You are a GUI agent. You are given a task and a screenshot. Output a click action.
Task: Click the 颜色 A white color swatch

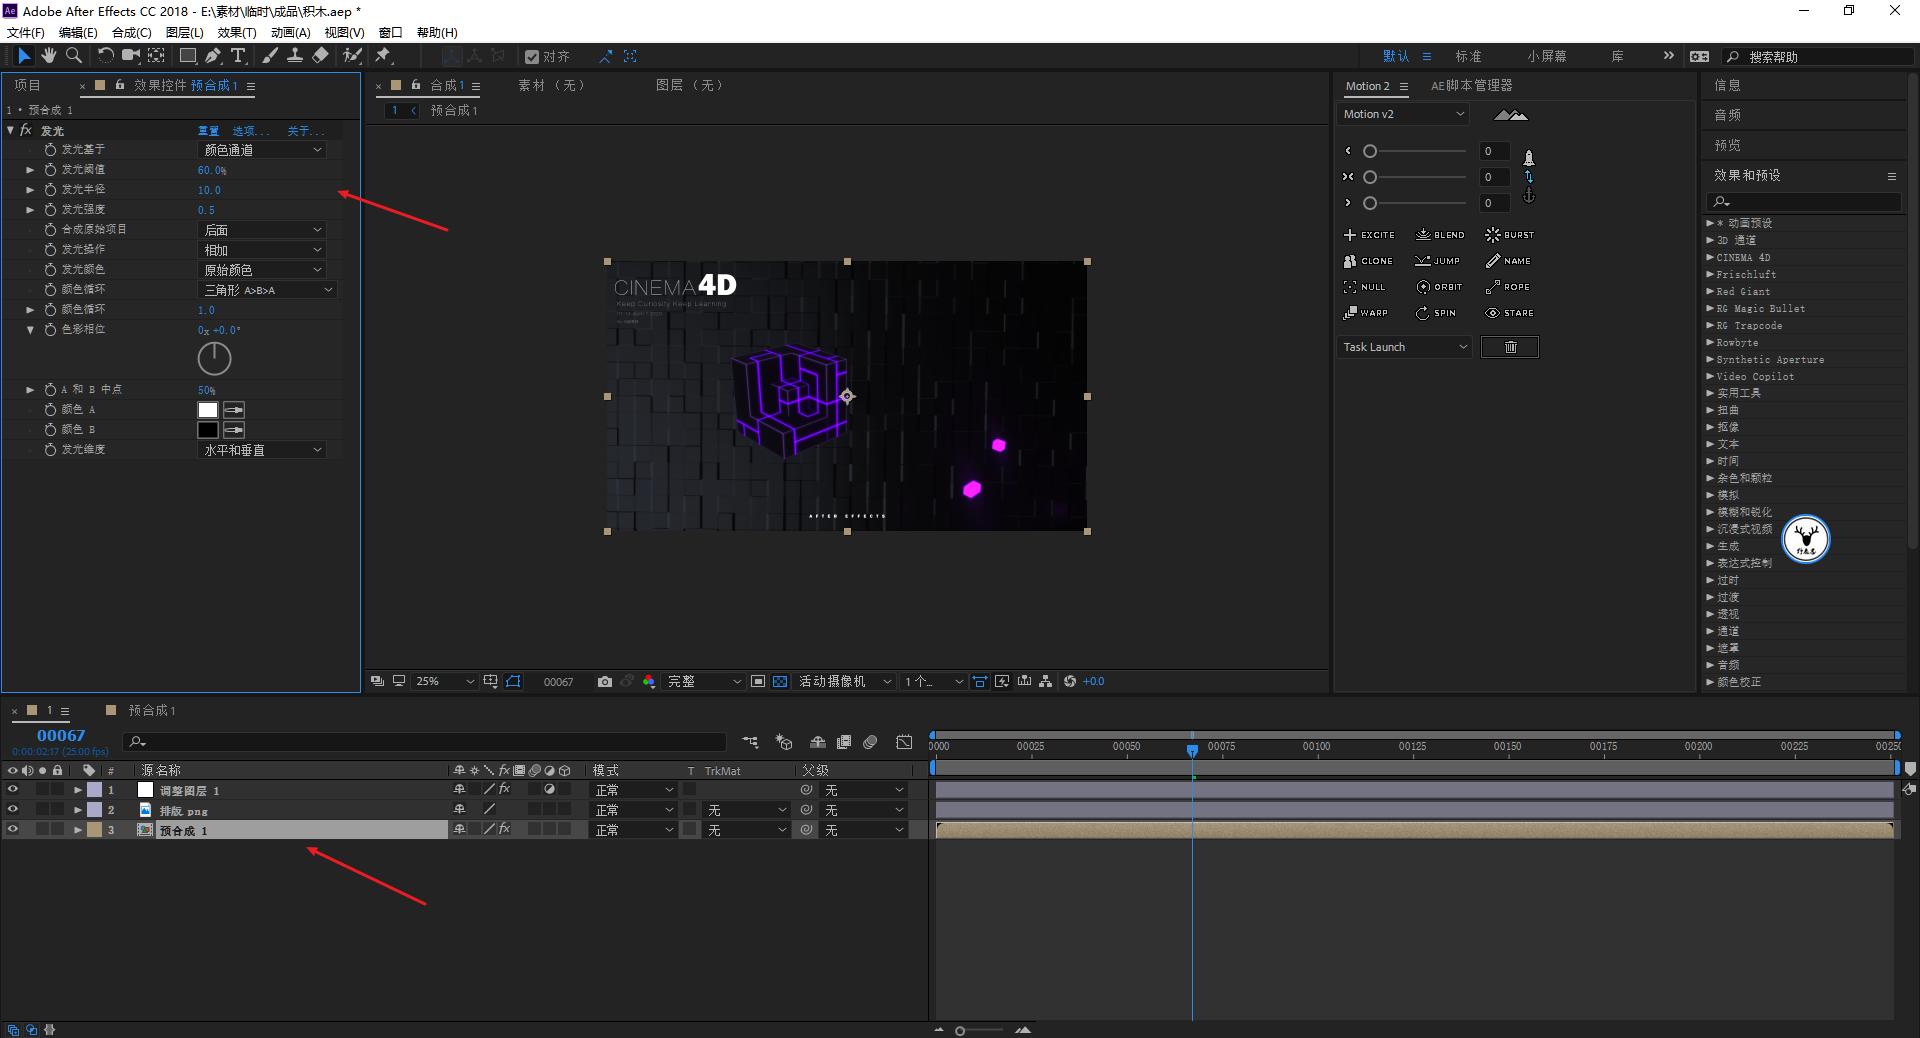(207, 410)
